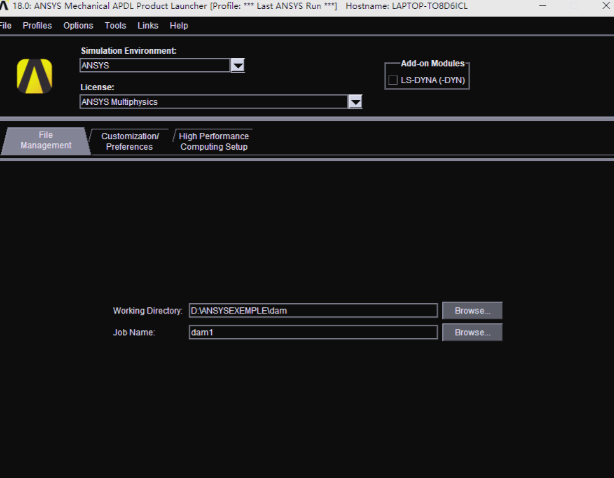Open the License dropdown arrow
614x478 pixels.
coord(354,102)
